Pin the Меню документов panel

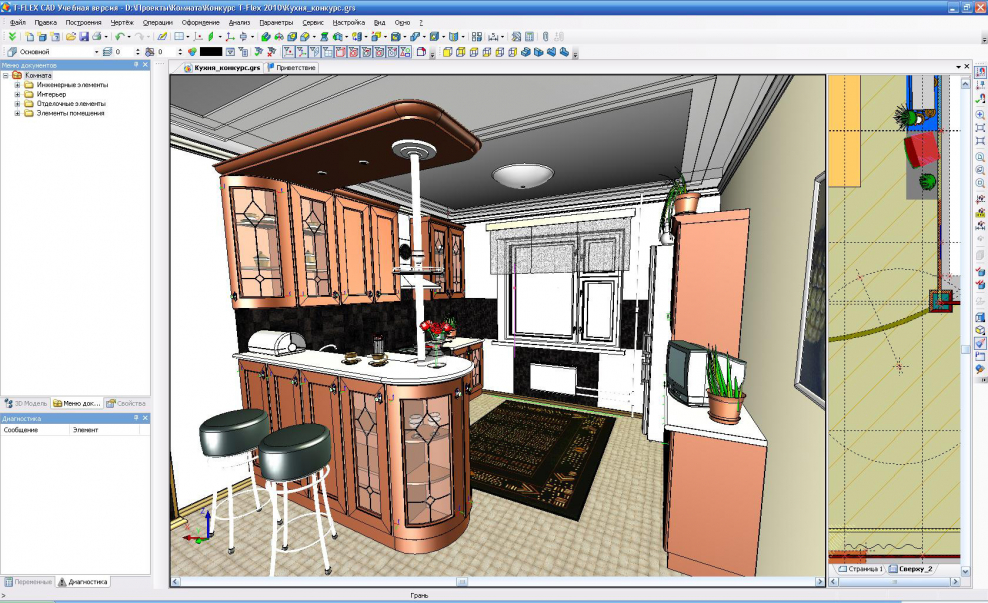coord(136,63)
